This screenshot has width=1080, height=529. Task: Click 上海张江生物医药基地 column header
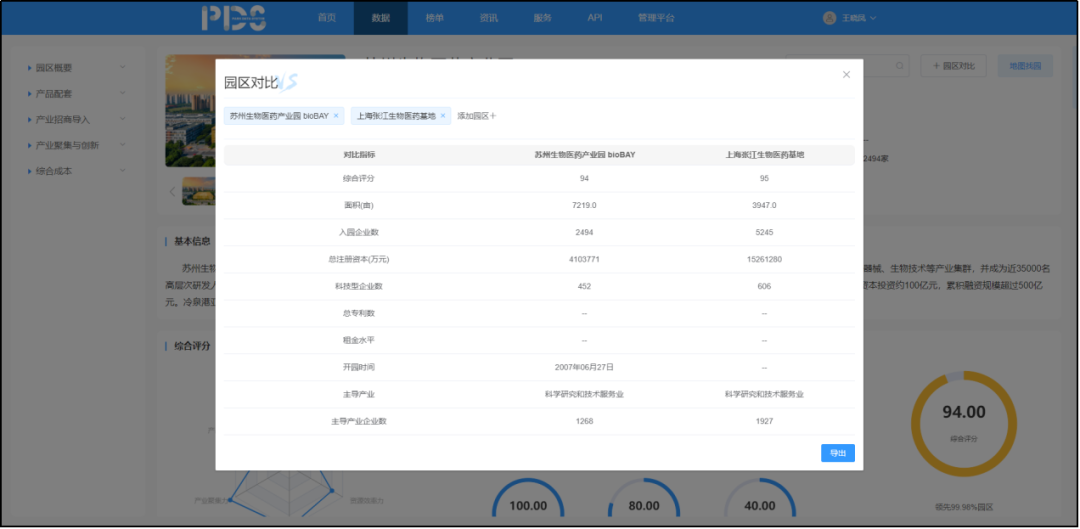point(765,155)
